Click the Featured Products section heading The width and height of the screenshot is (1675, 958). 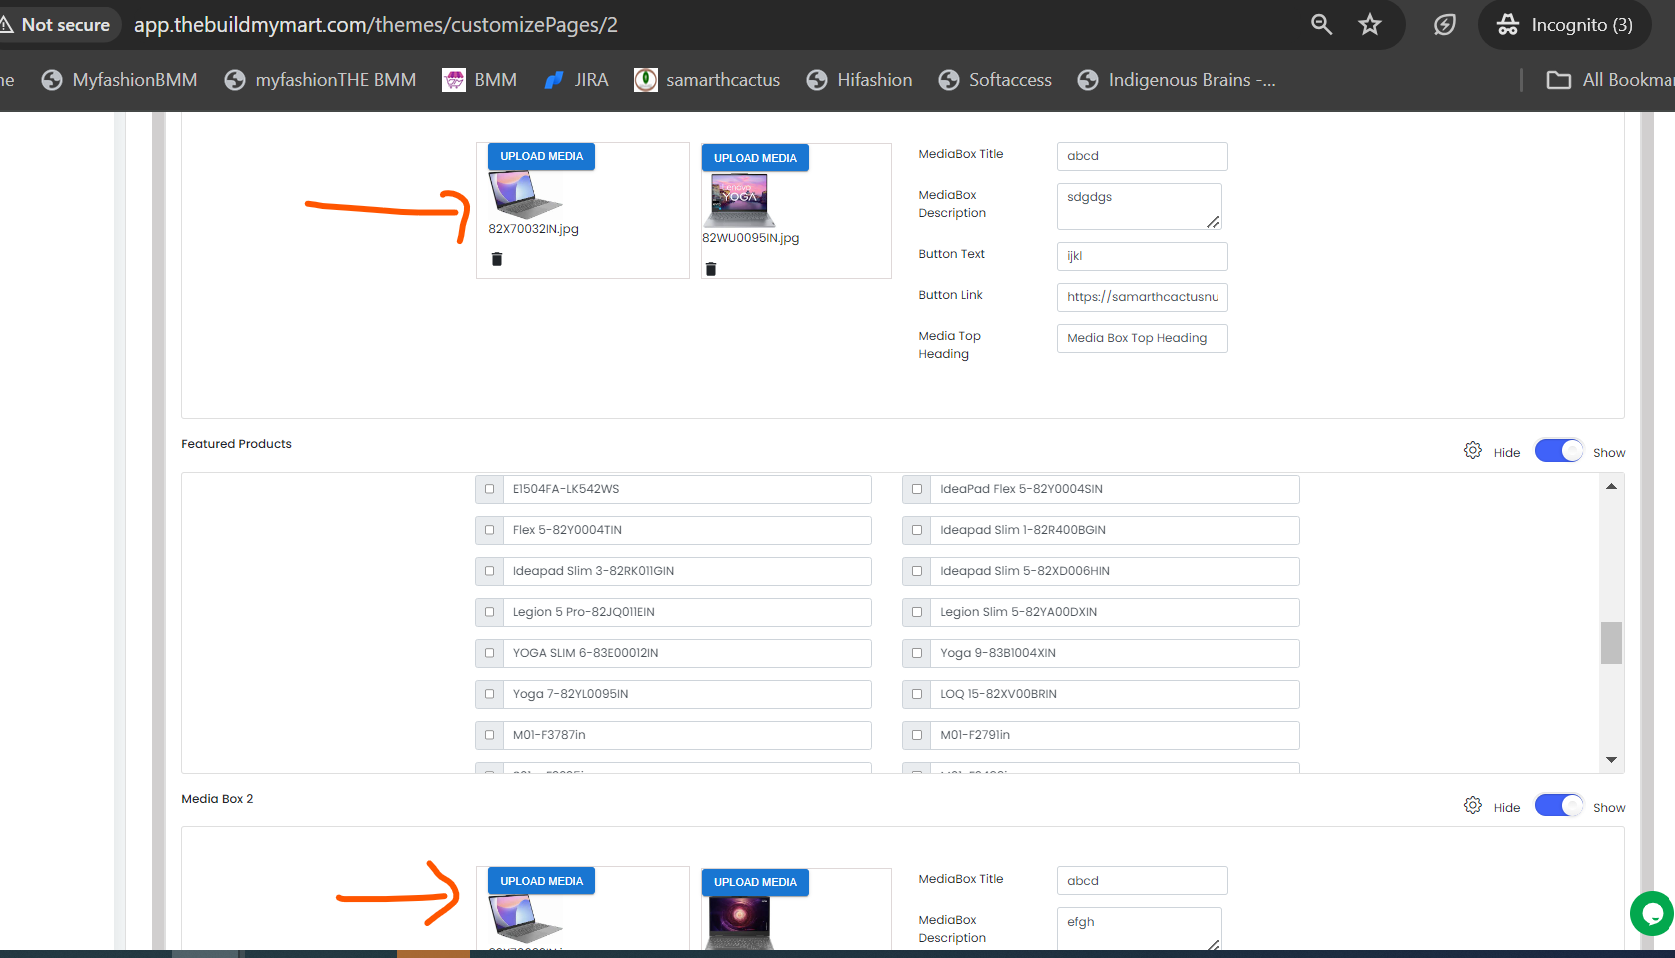(236, 444)
